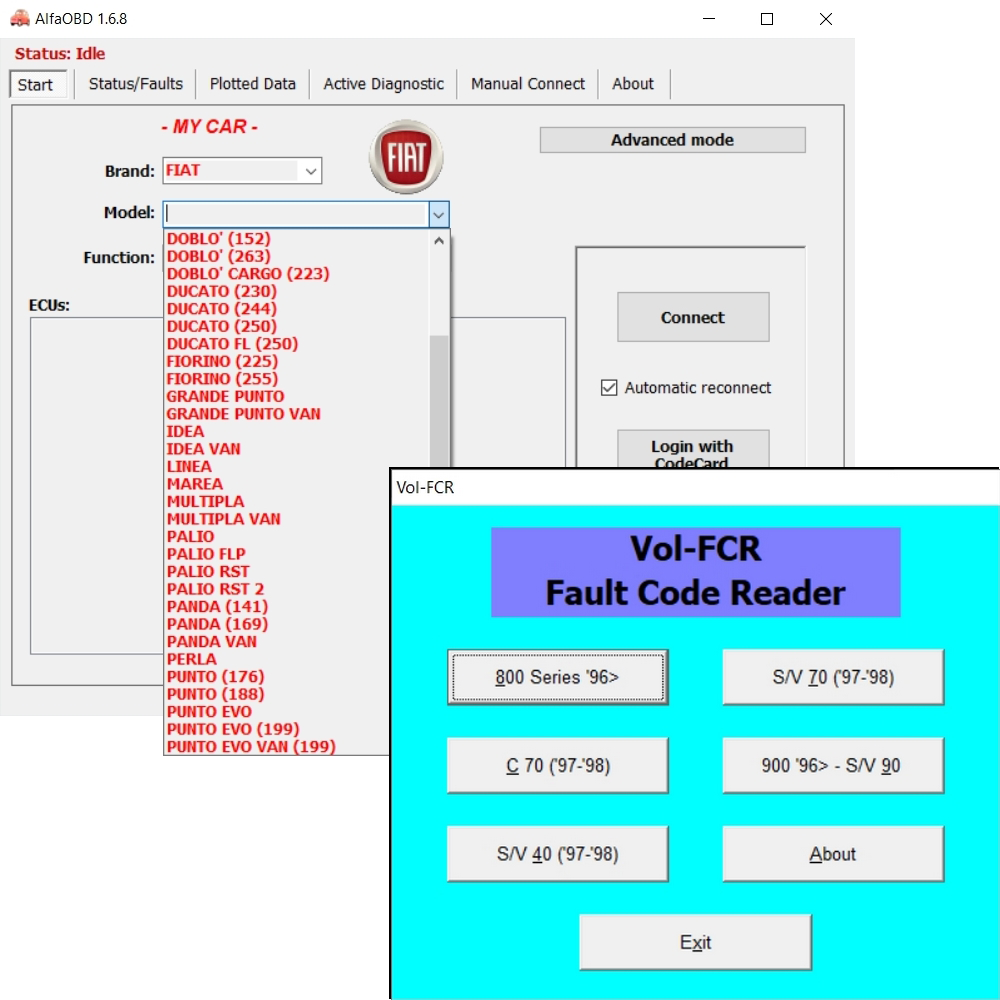Open the Brand dropdown

(311, 171)
